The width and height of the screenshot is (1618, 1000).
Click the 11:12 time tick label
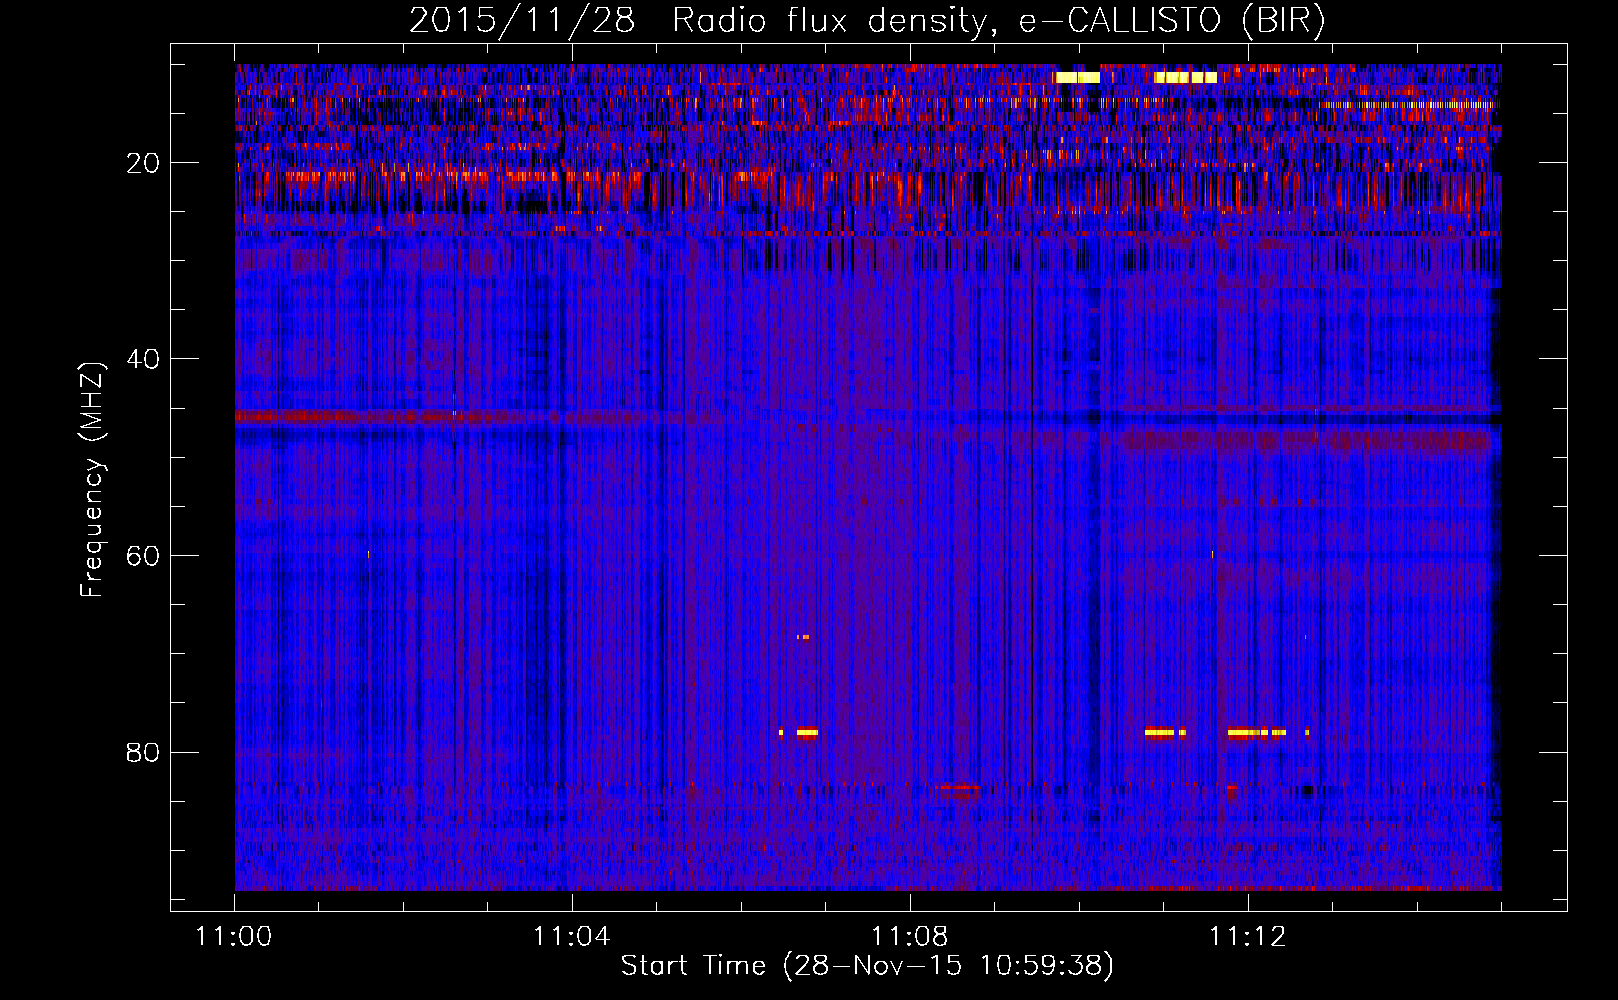pyautogui.click(x=1248, y=937)
